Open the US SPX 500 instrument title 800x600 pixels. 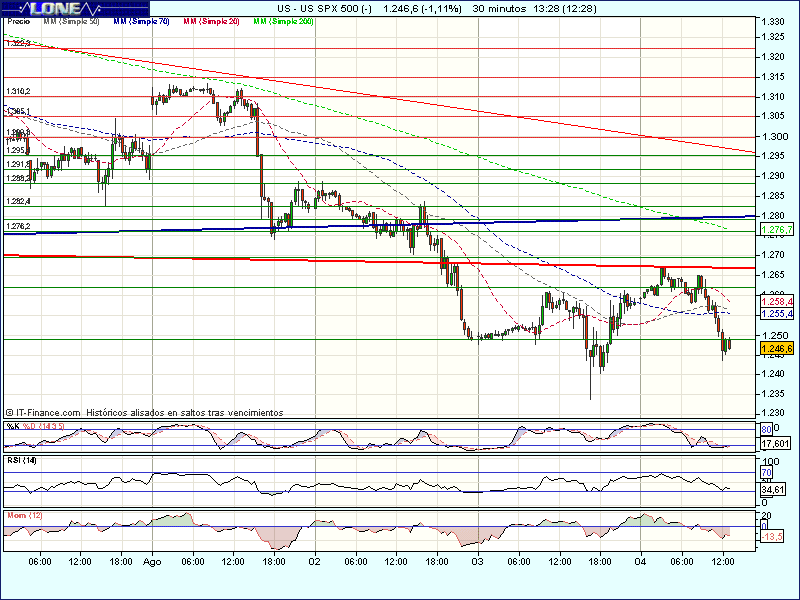coord(310,8)
